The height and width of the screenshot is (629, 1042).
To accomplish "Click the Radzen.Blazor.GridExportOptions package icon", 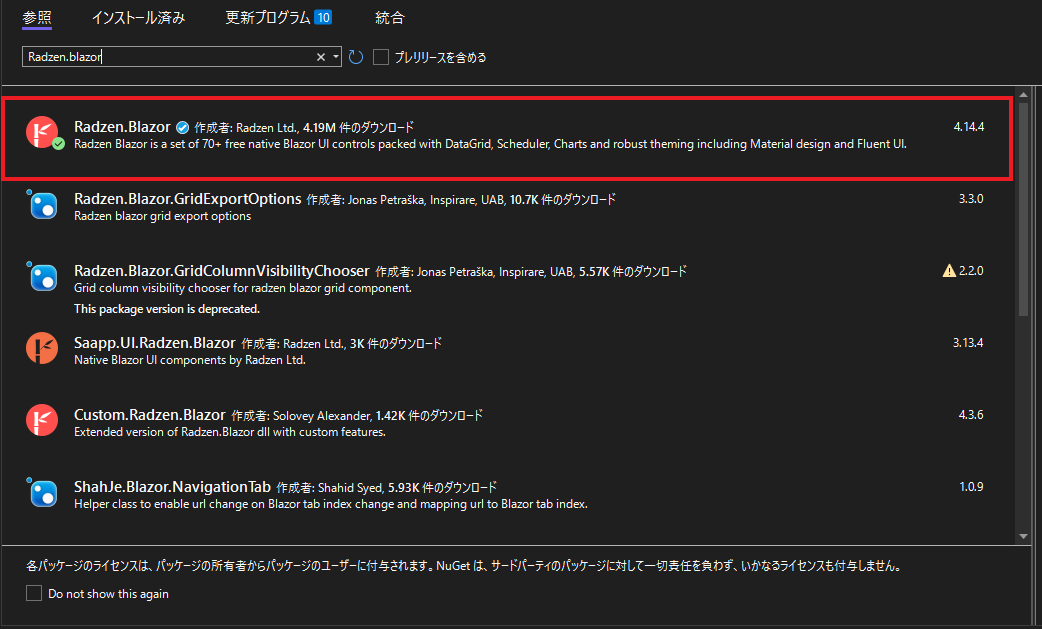I will click(x=43, y=205).
